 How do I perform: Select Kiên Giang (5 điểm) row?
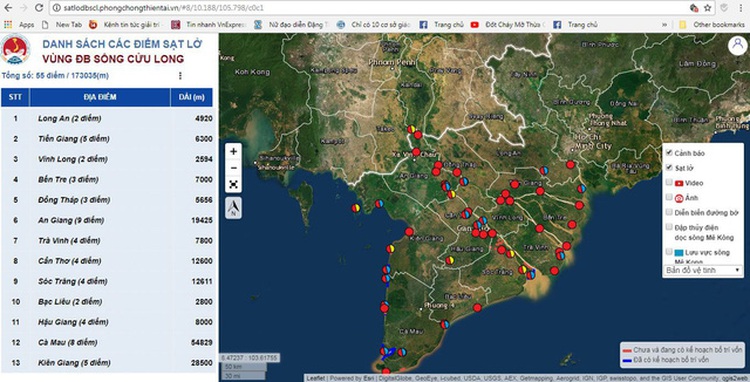coord(107,363)
